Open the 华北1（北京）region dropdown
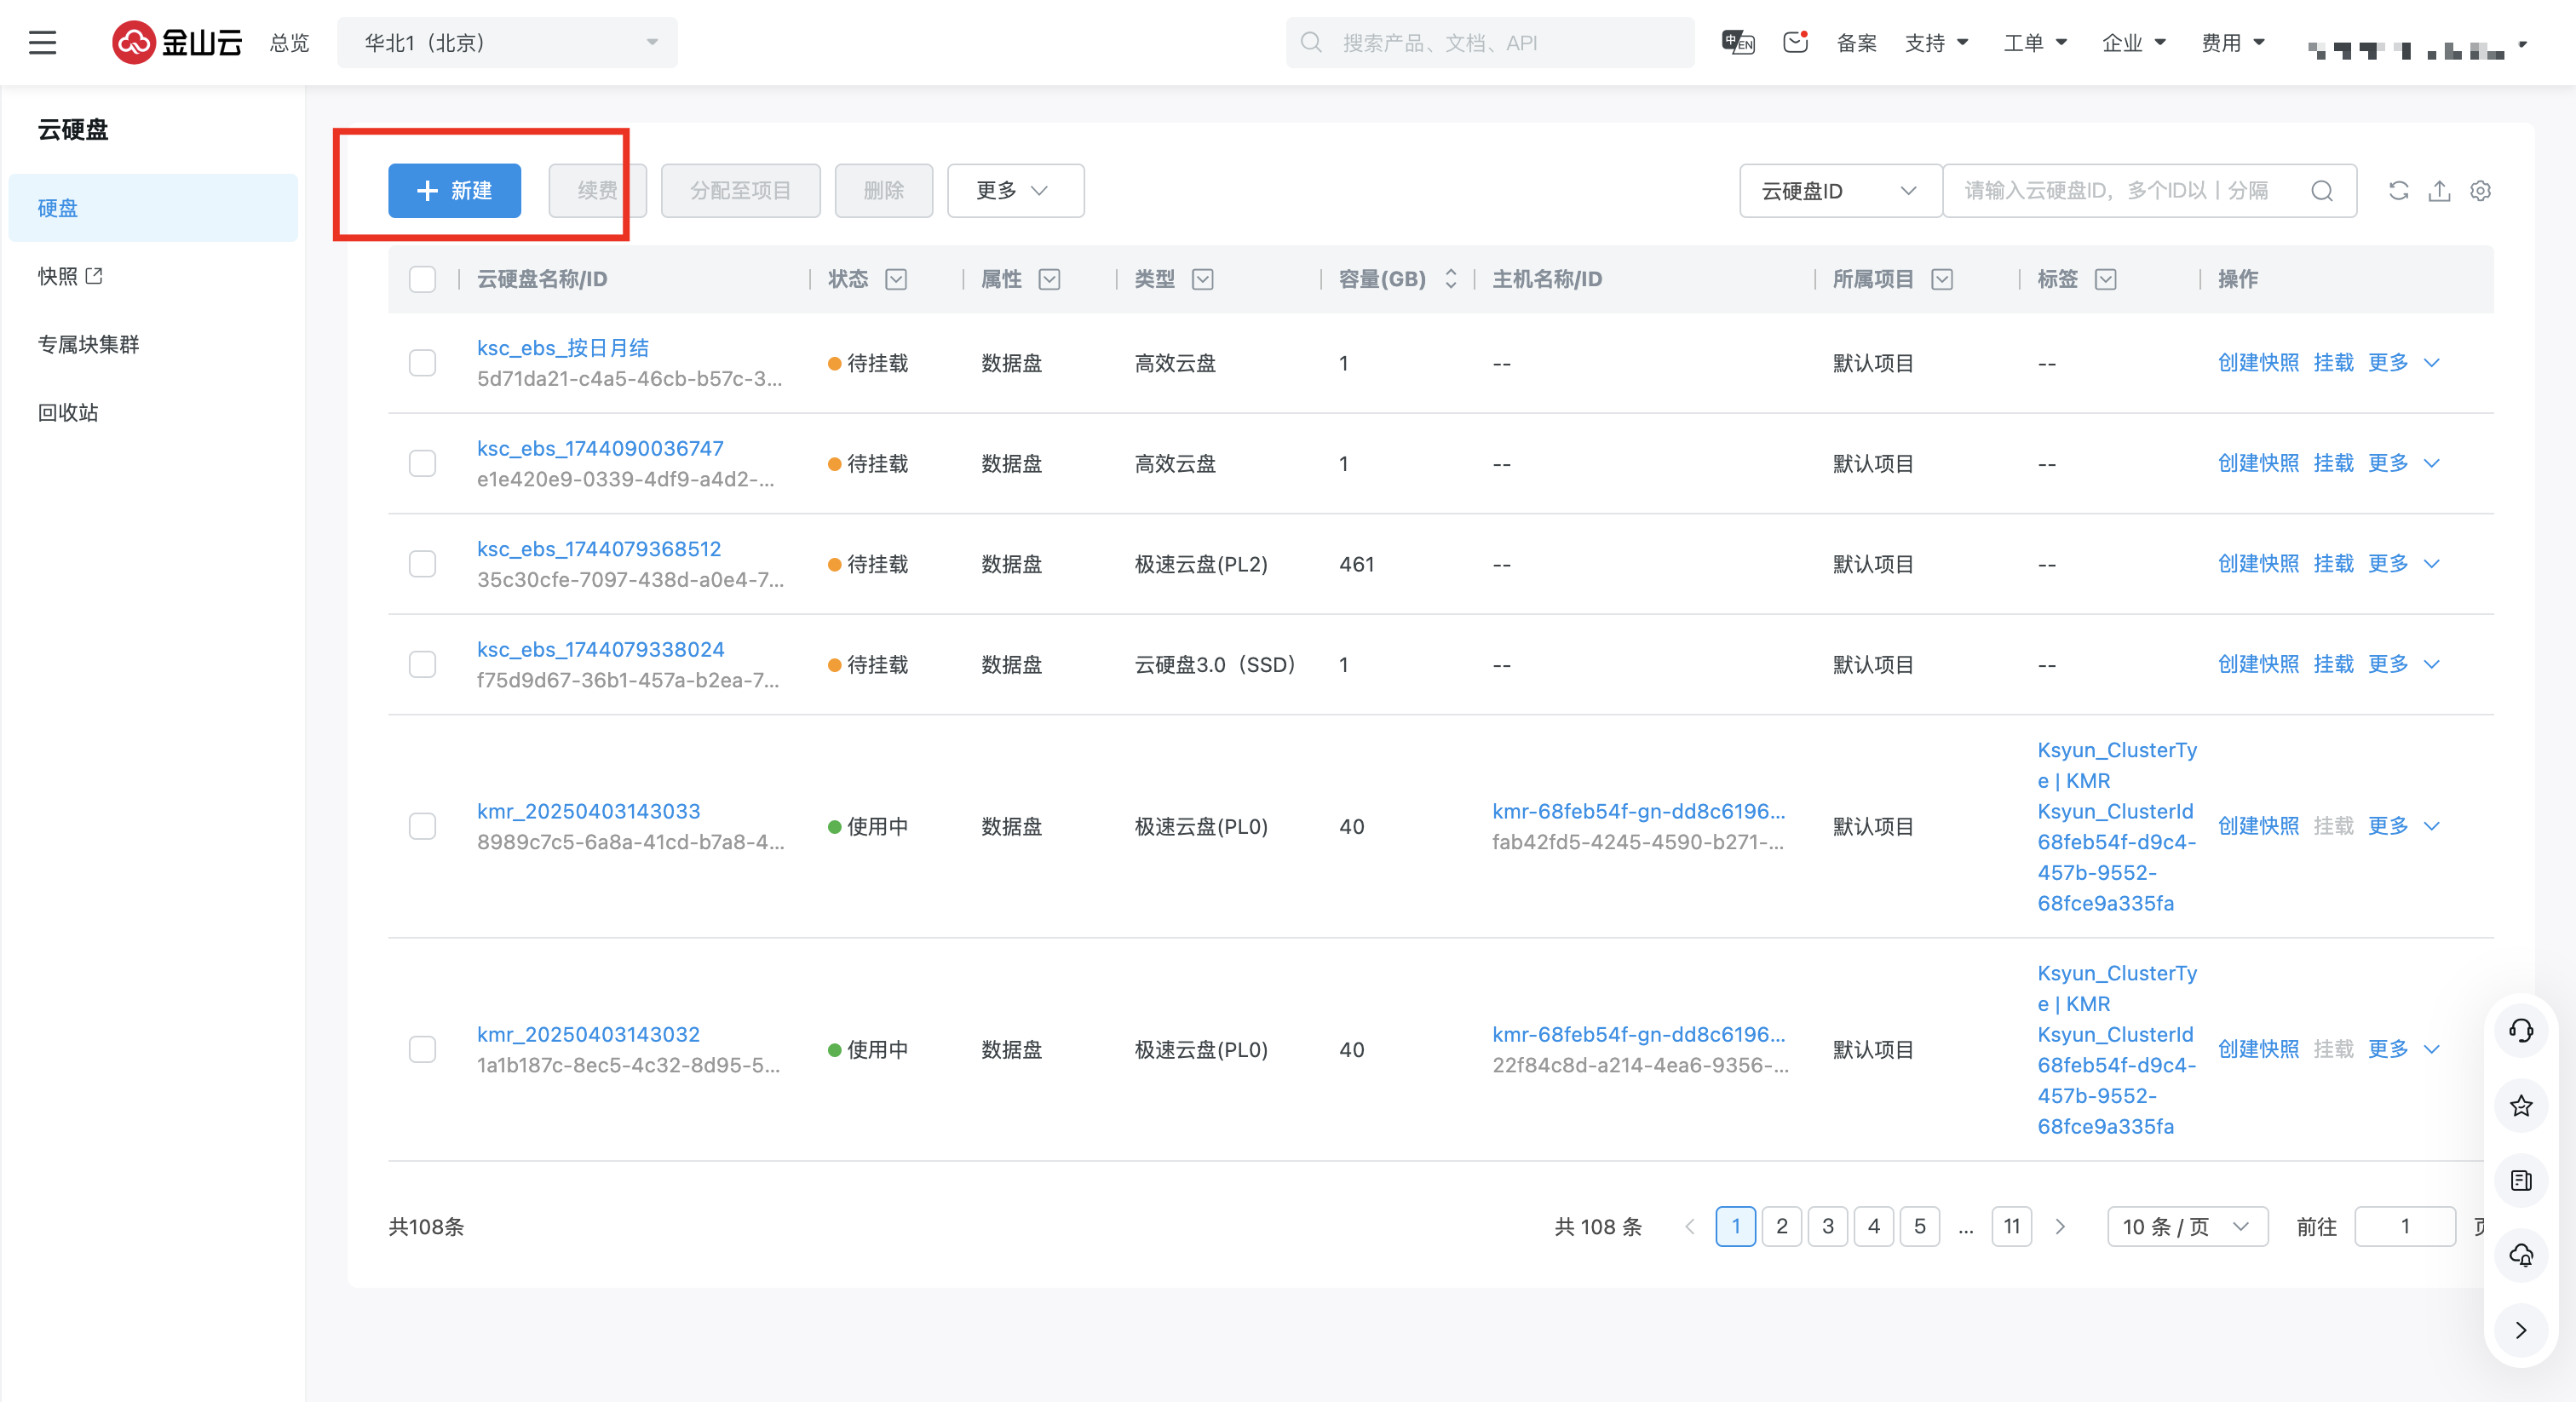This screenshot has height=1402, width=2576. pyautogui.click(x=508, y=43)
